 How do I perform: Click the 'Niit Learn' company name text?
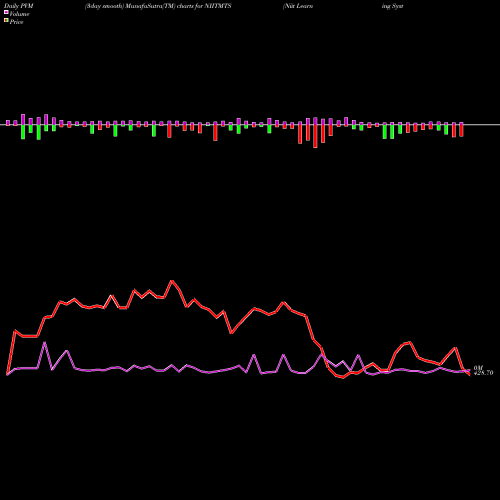tap(298, 6)
